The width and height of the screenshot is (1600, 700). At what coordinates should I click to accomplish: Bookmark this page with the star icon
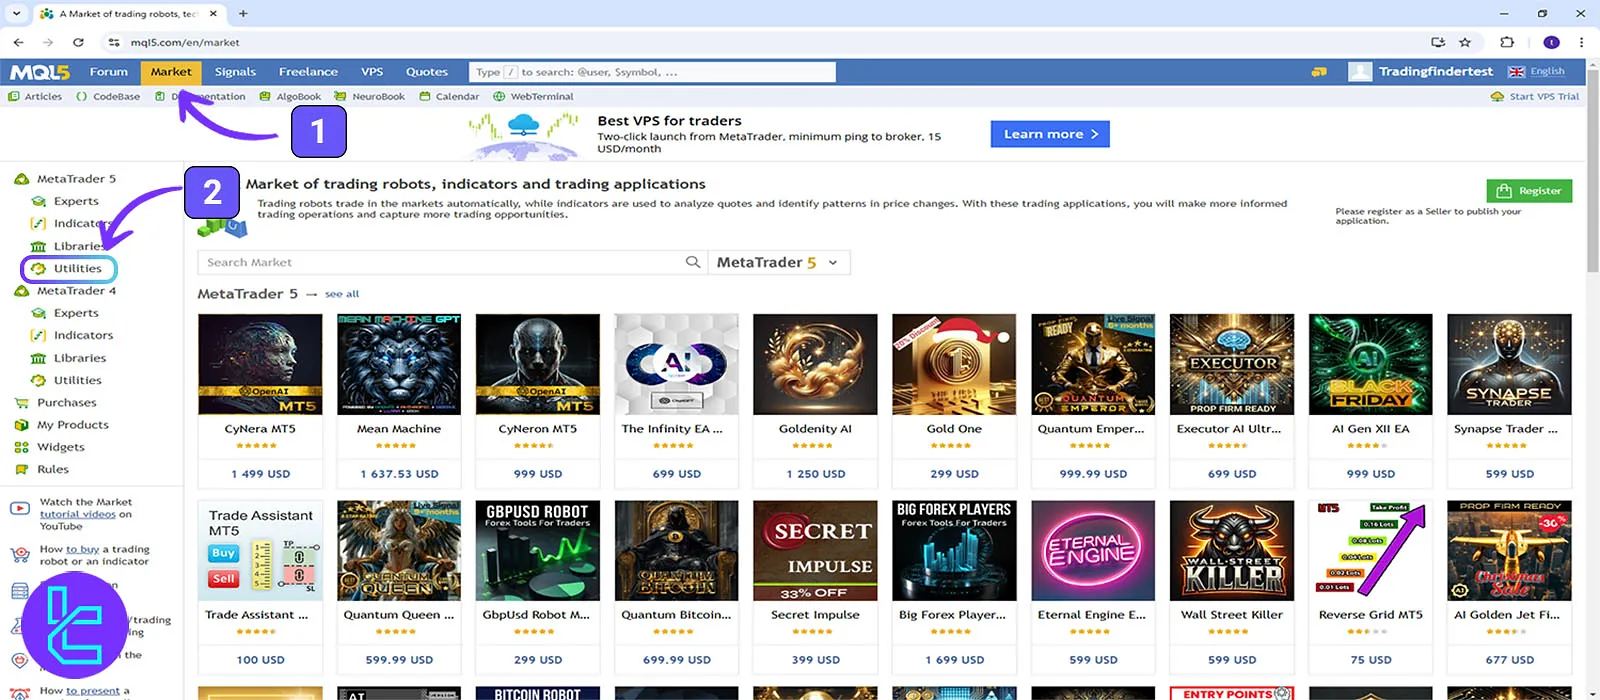point(1465,42)
